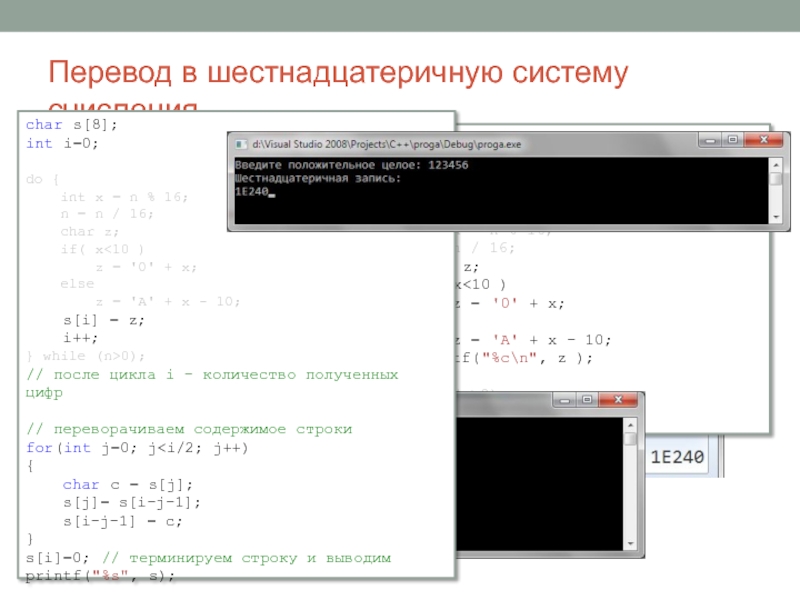Click the console output 1E240
800x600 pixels.
coord(252,191)
